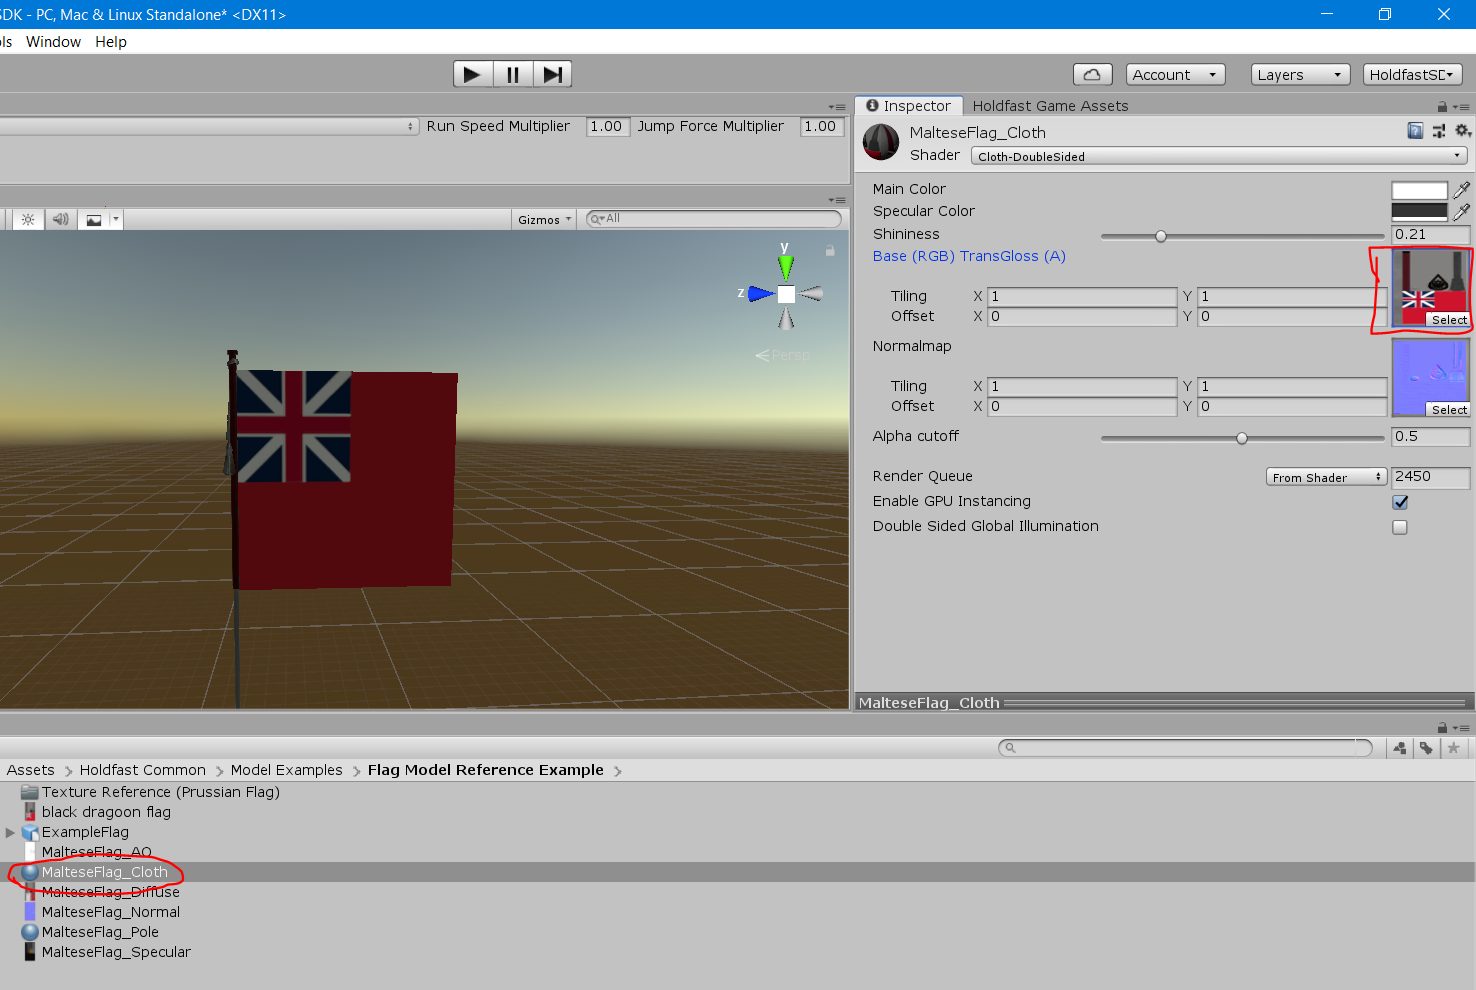Screen dimensions: 1476x990
Task: Click the Alpha cutoff slider handle
Action: (x=1242, y=438)
